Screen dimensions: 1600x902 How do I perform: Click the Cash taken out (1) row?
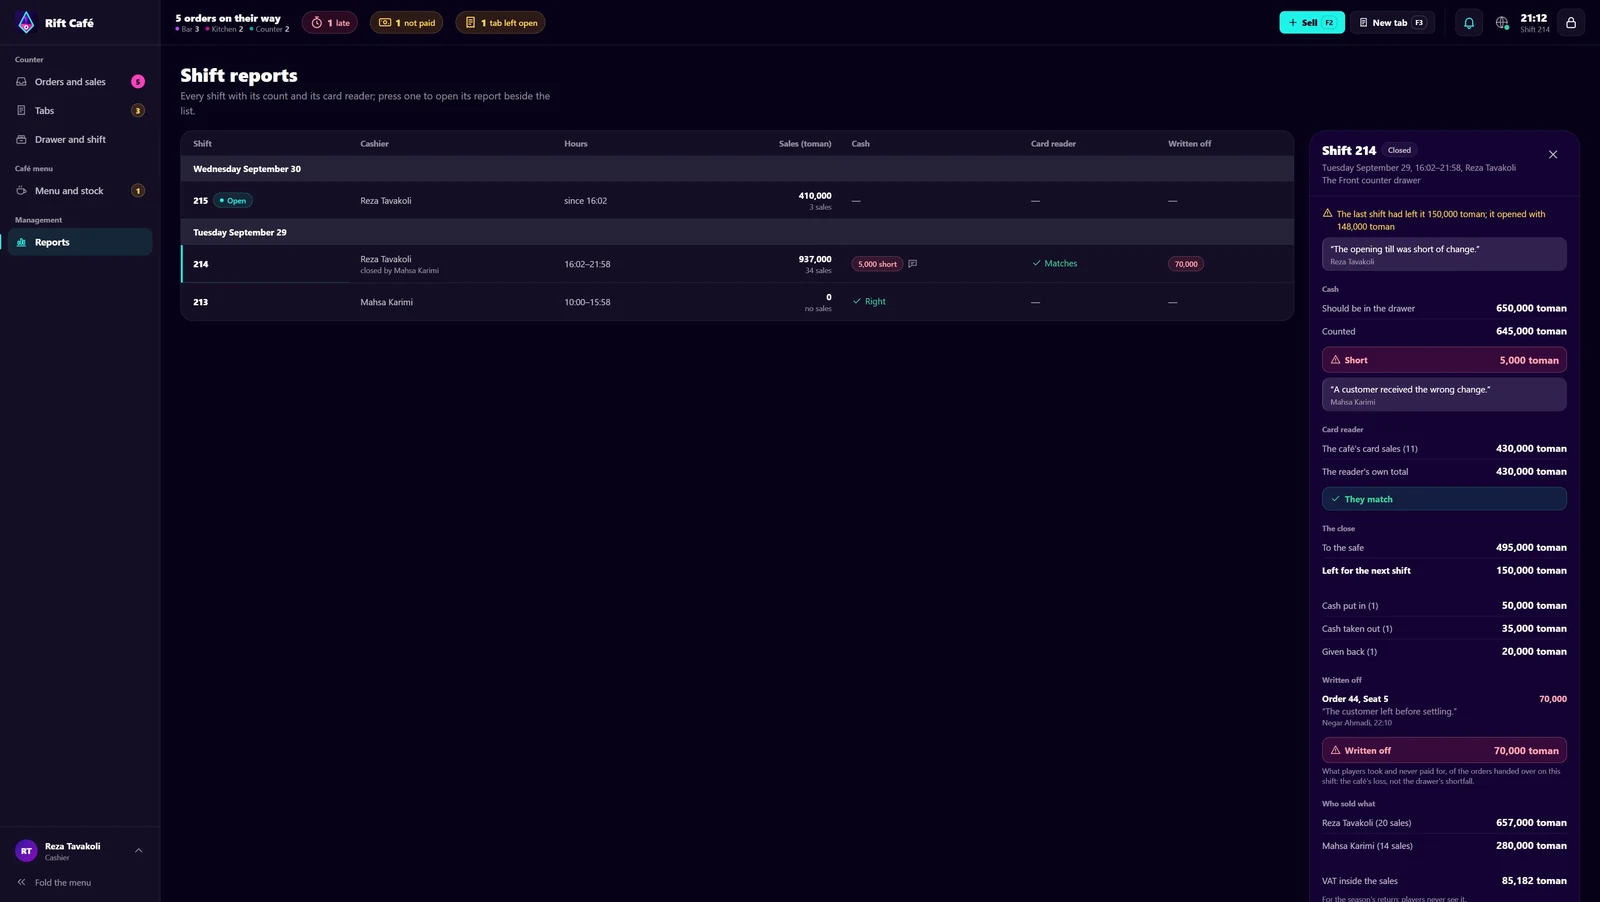click(x=1444, y=629)
